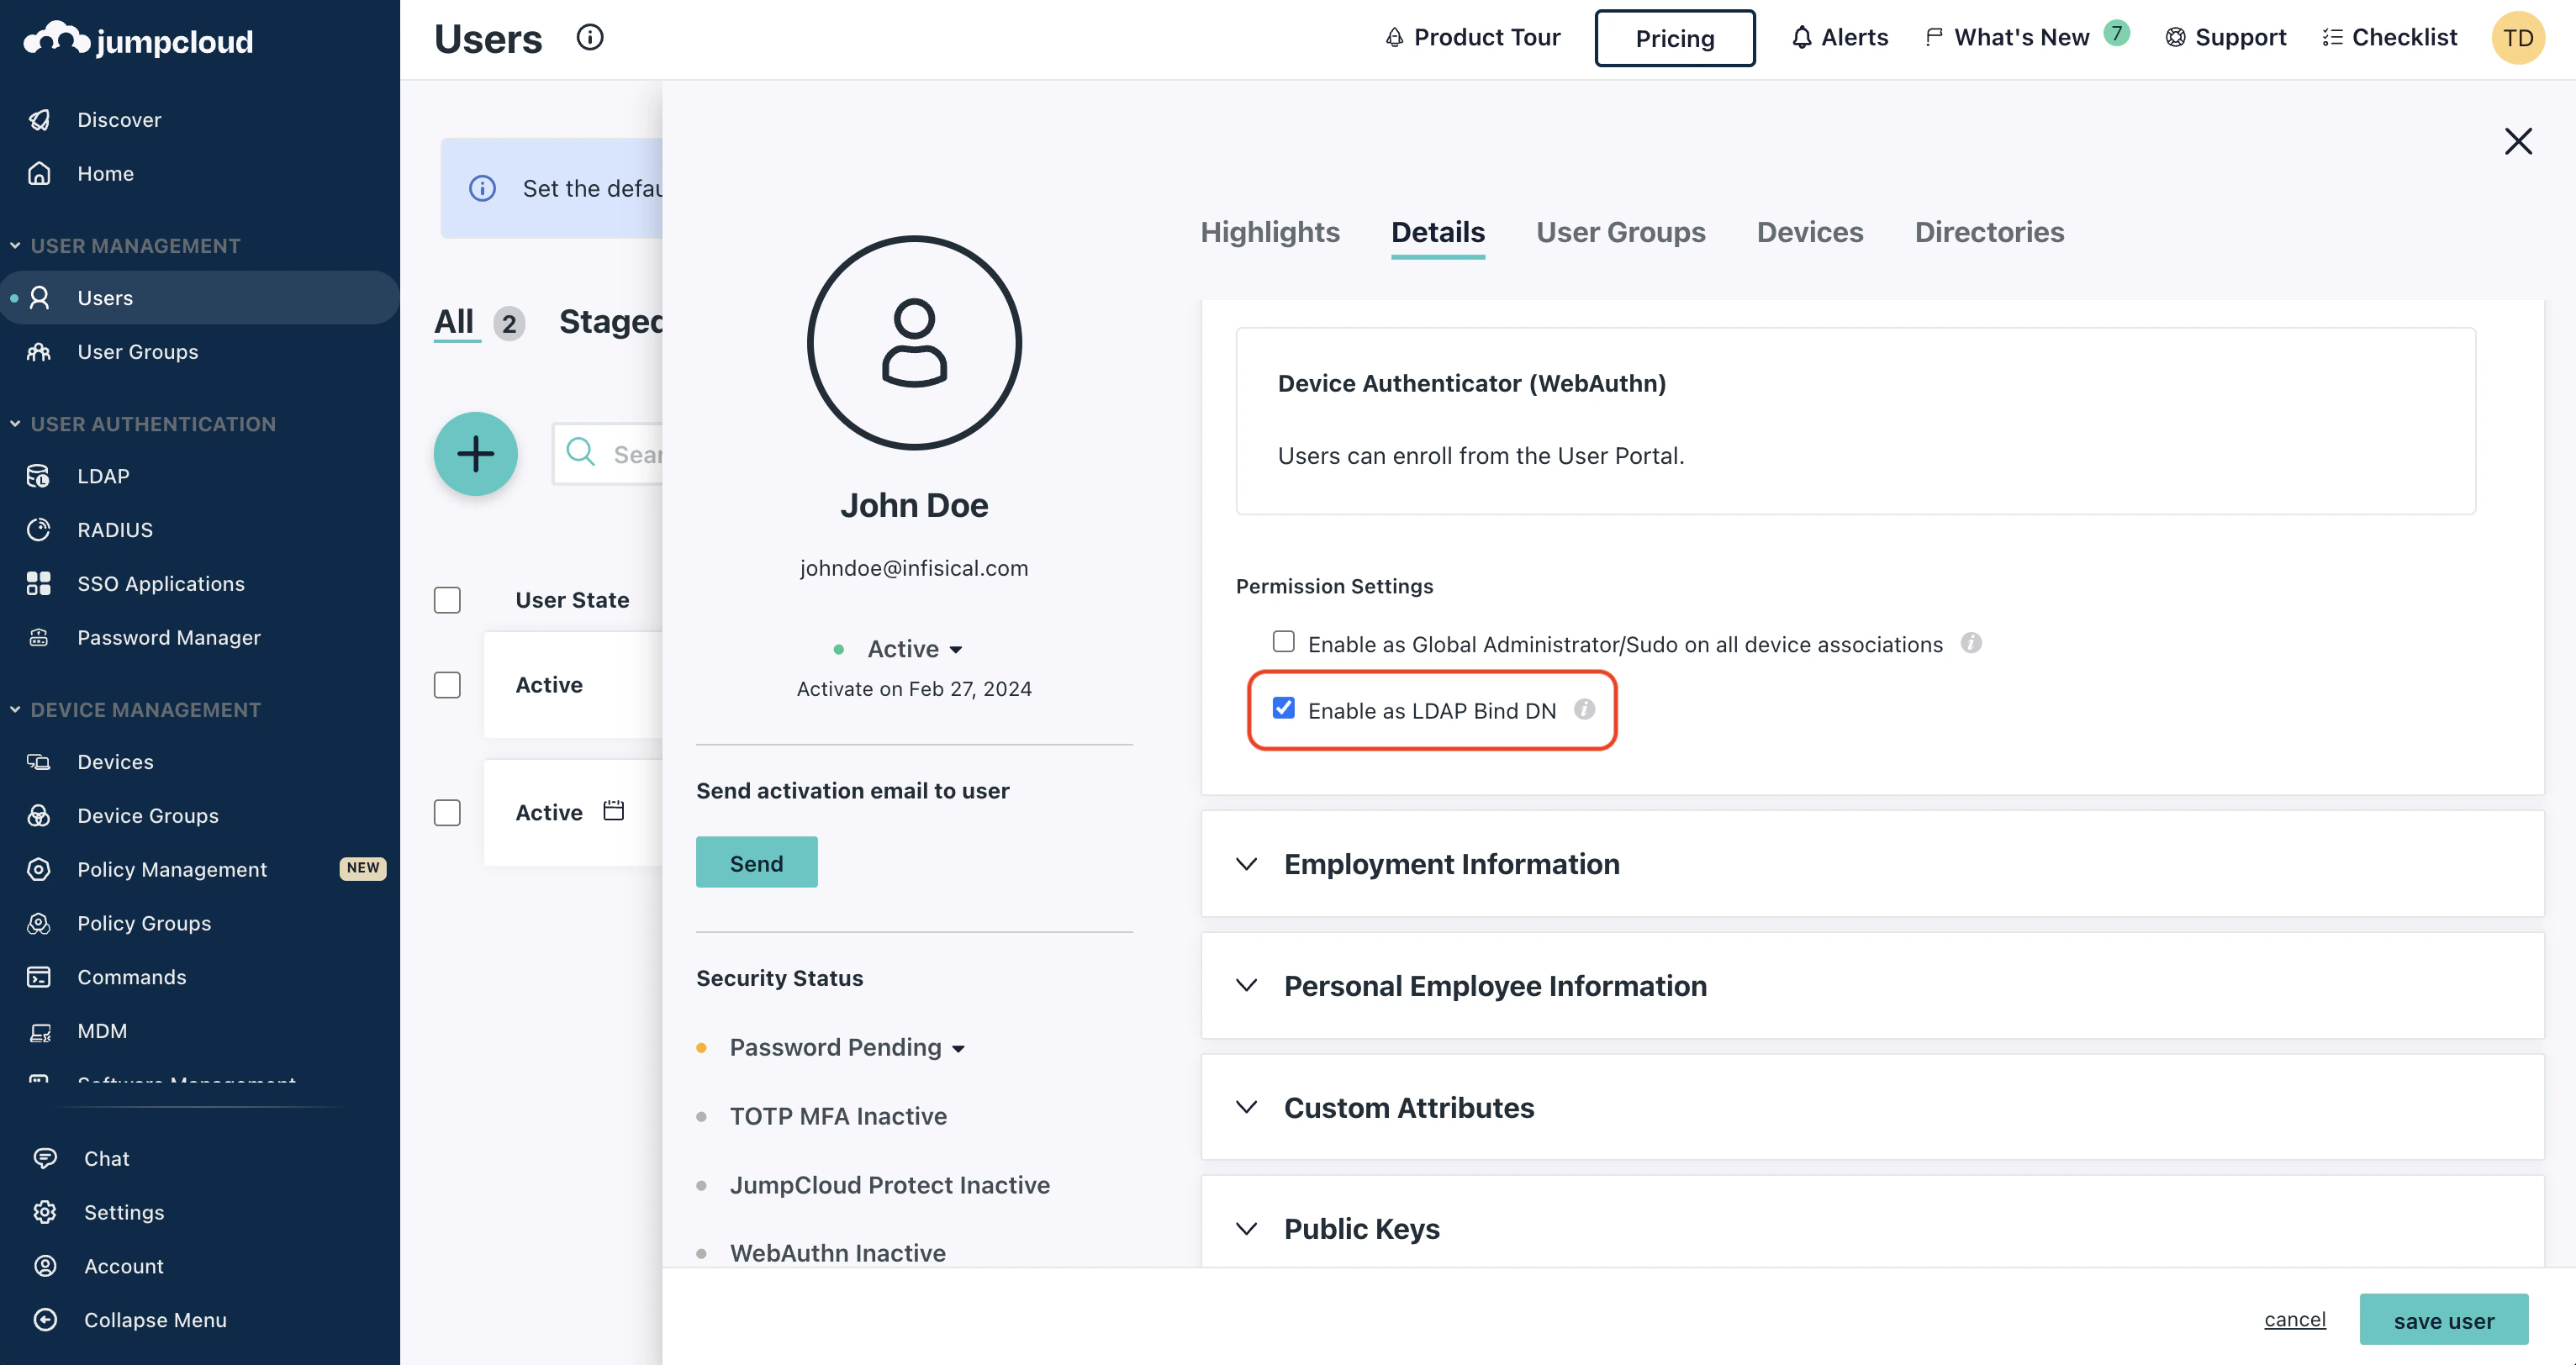This screenshot has width=2576, height=1365.
Task: Open Password Manager icon
Action: click(39, 638)
